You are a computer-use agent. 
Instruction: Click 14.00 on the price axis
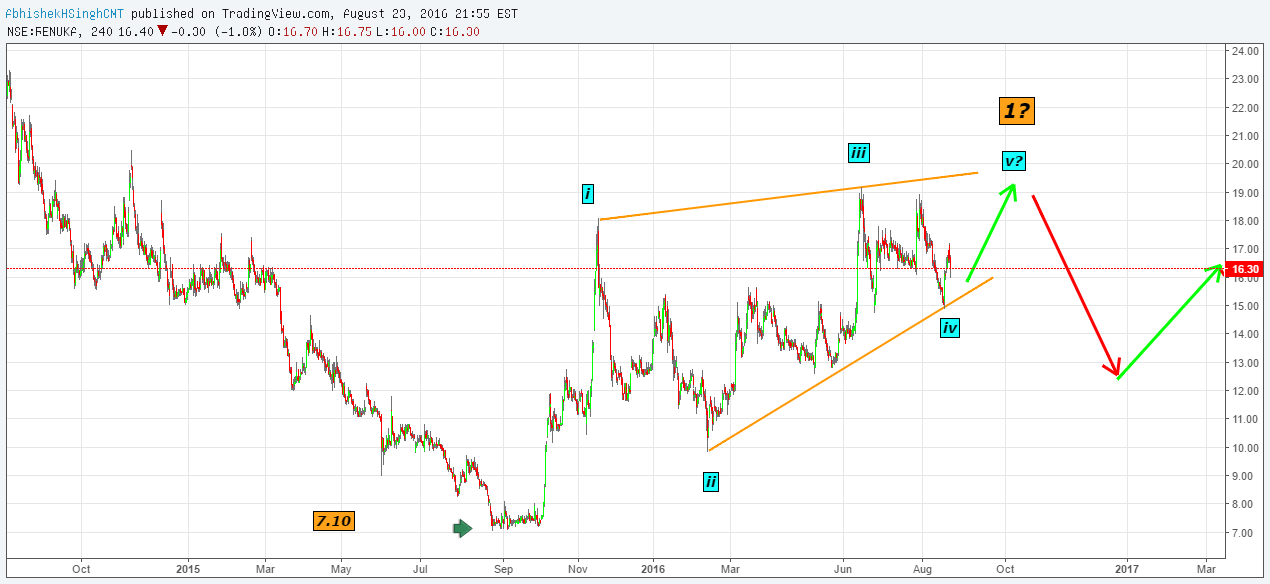pos(1245,335)
